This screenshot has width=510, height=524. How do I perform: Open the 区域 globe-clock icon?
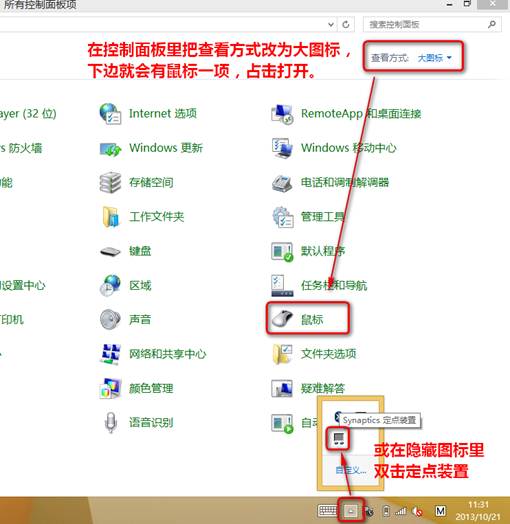[110, 285]
